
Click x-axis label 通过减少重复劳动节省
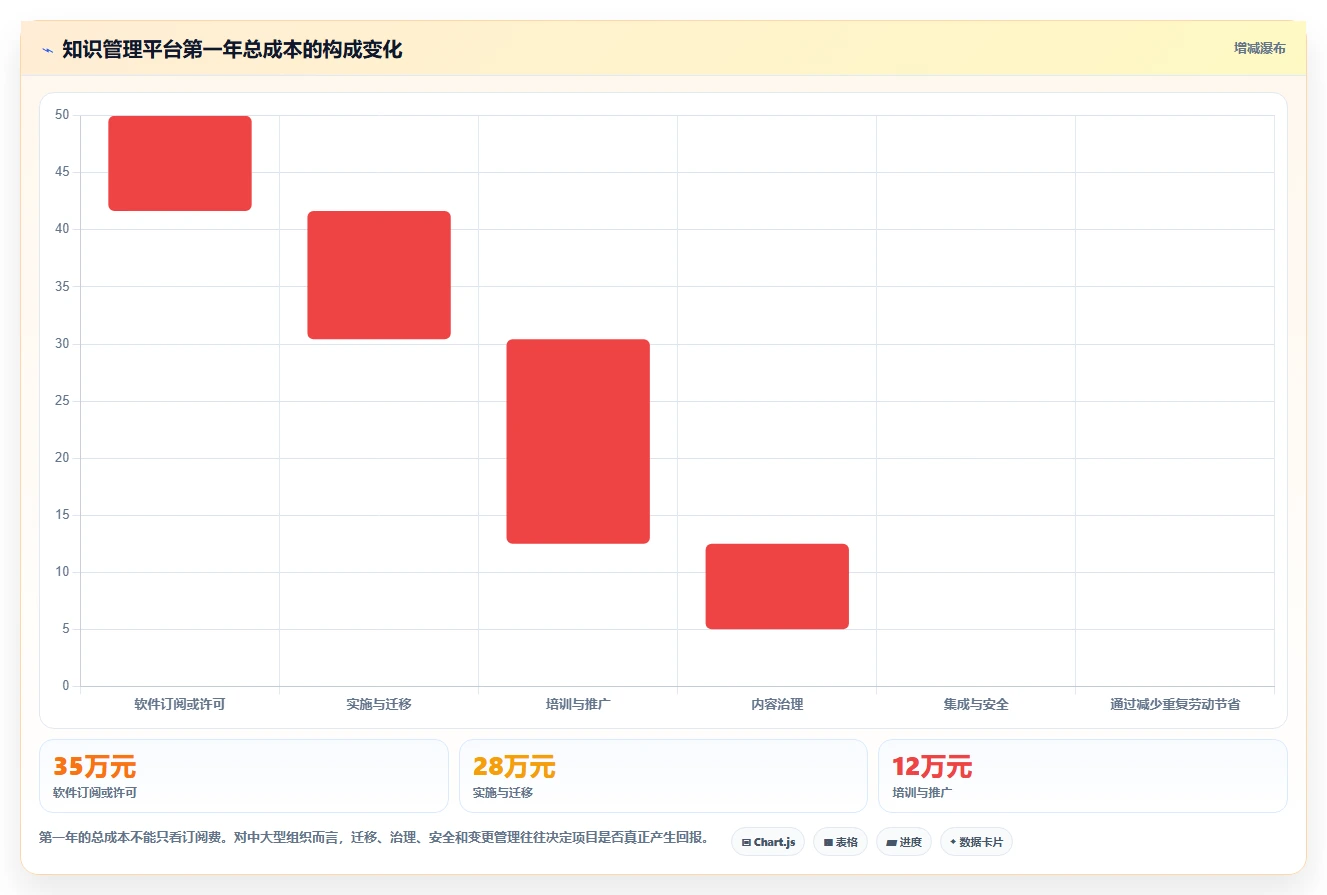pyautogui.click(x=1175, y=704)
